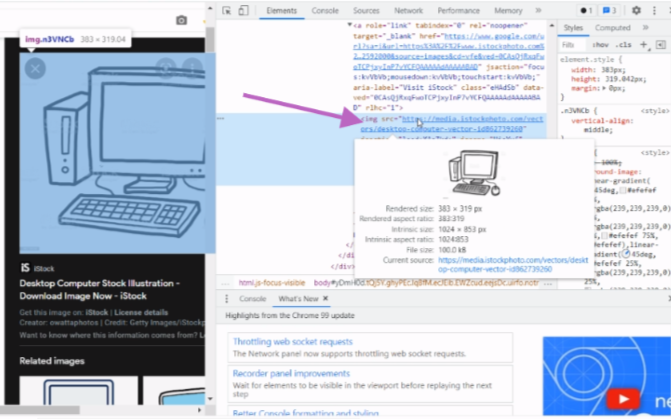
Task: Open the Performance tab
Action: 458,11
